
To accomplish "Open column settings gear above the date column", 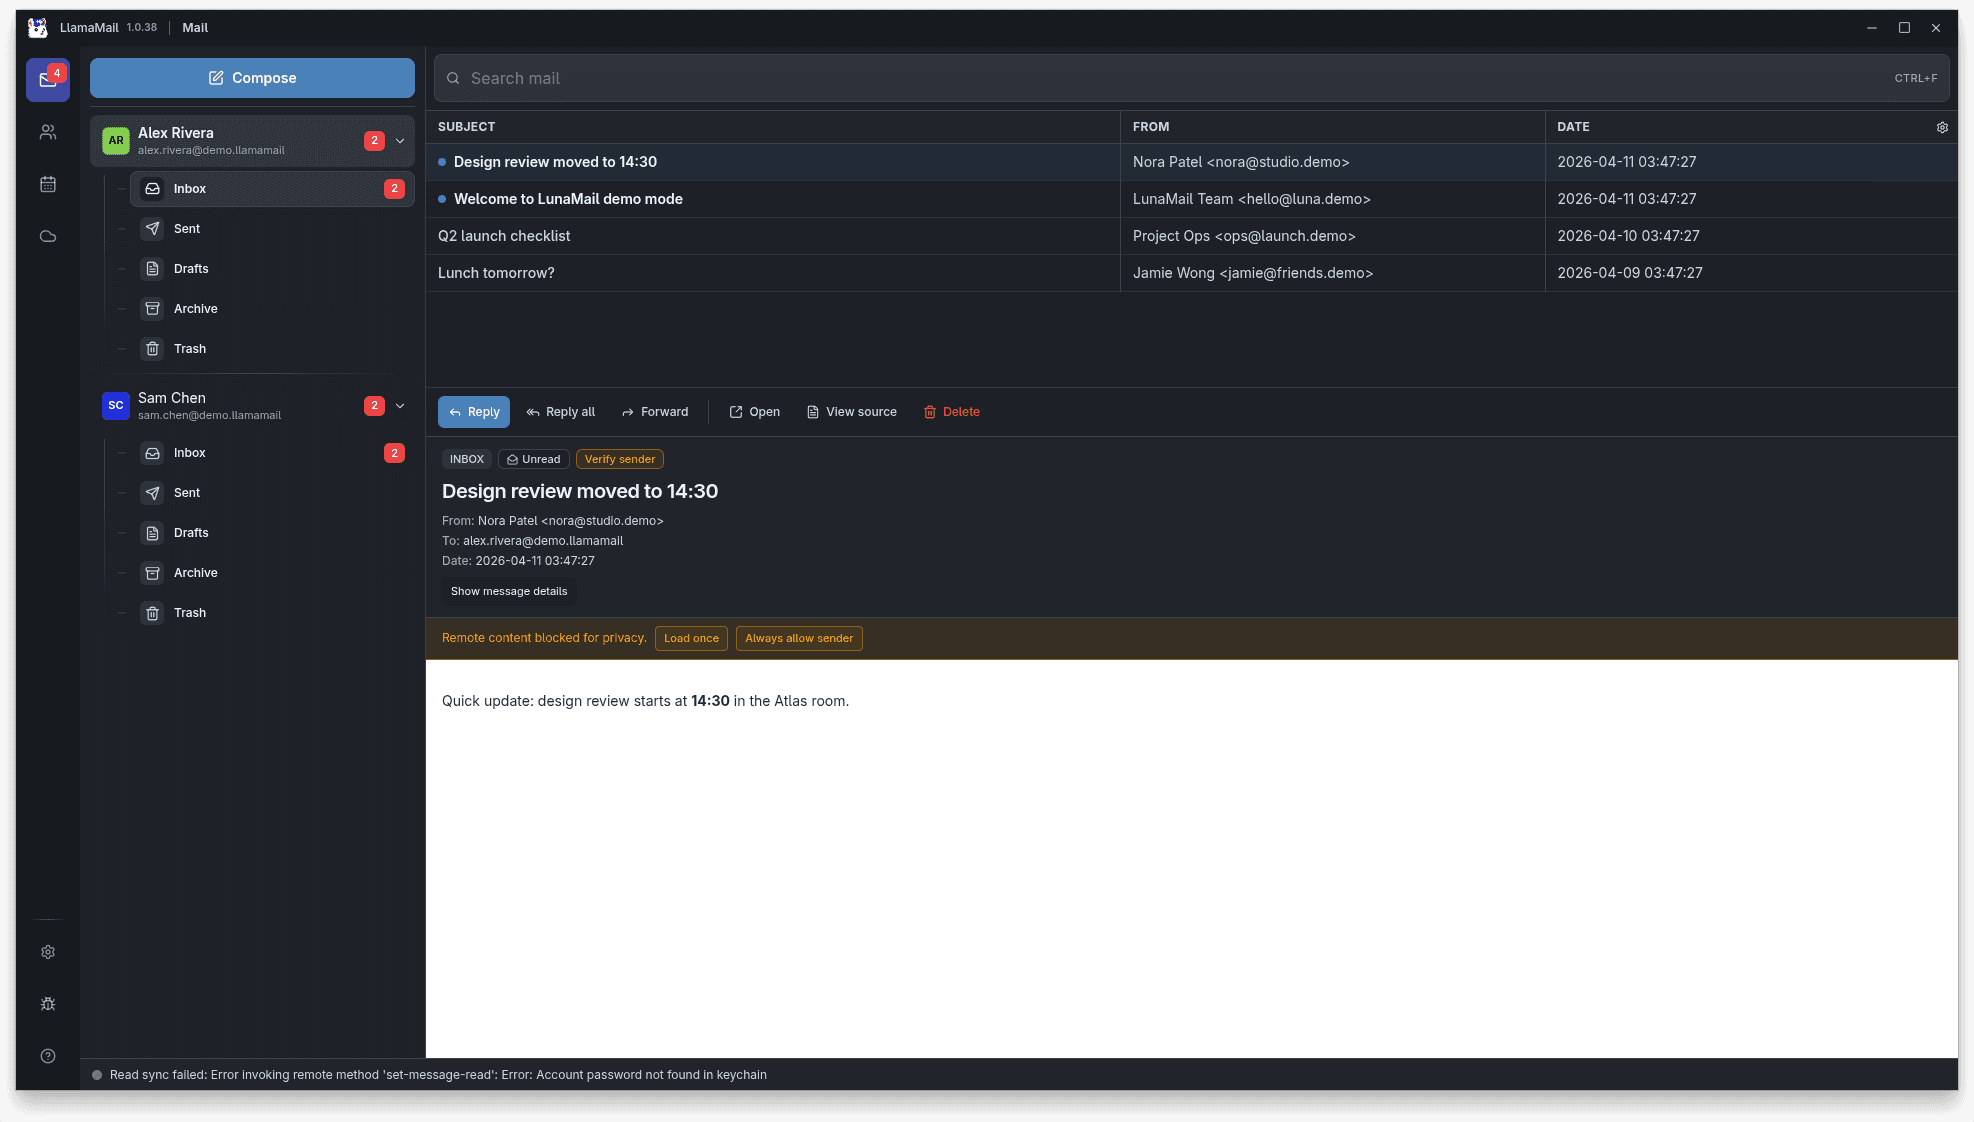I will (1942, 127).
